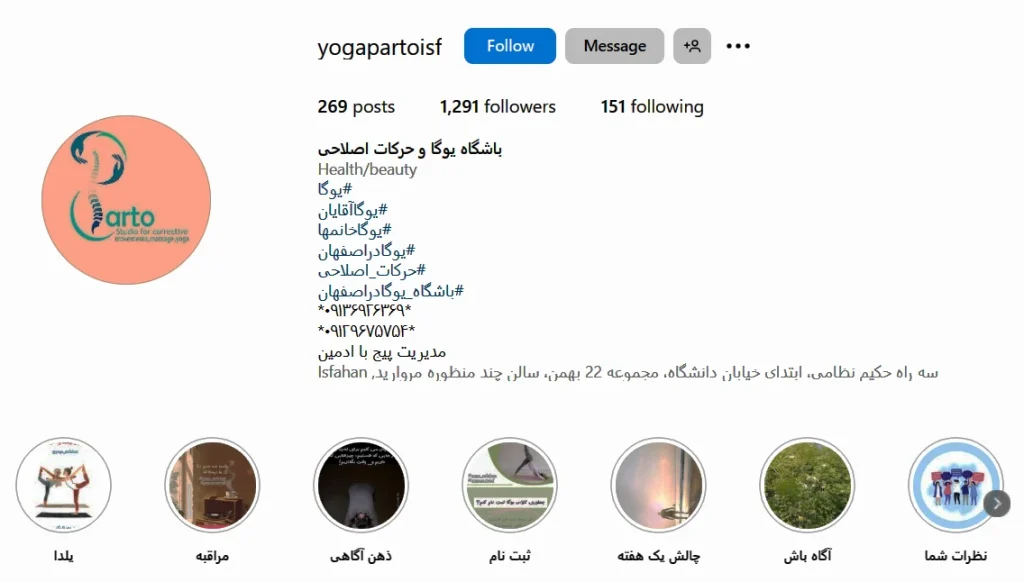Open the three-dot options menu
Image resolution: width=1024 pixels, height=582 pixels.
[x=738, y=46]
